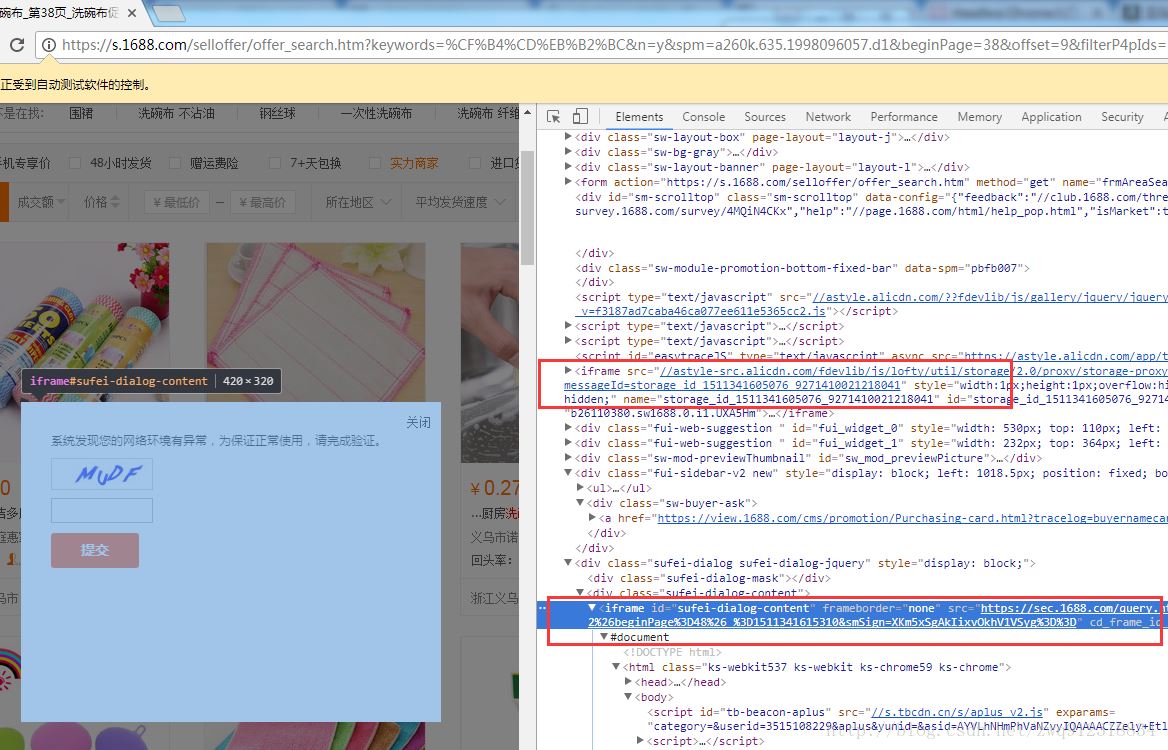1168x750 pixels.
Task: Switch to the Sources tab
Action: 765,117
